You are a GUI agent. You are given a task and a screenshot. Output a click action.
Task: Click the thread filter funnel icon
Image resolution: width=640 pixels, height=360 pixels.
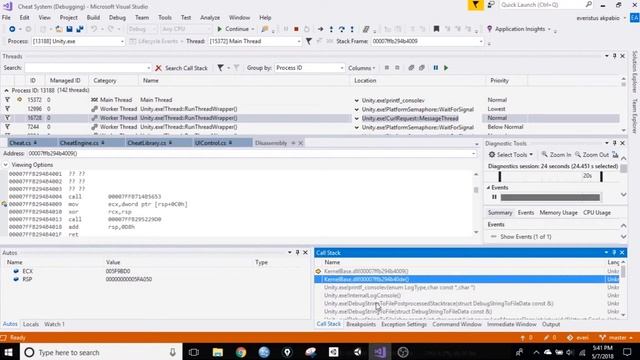tap(309, 41)
